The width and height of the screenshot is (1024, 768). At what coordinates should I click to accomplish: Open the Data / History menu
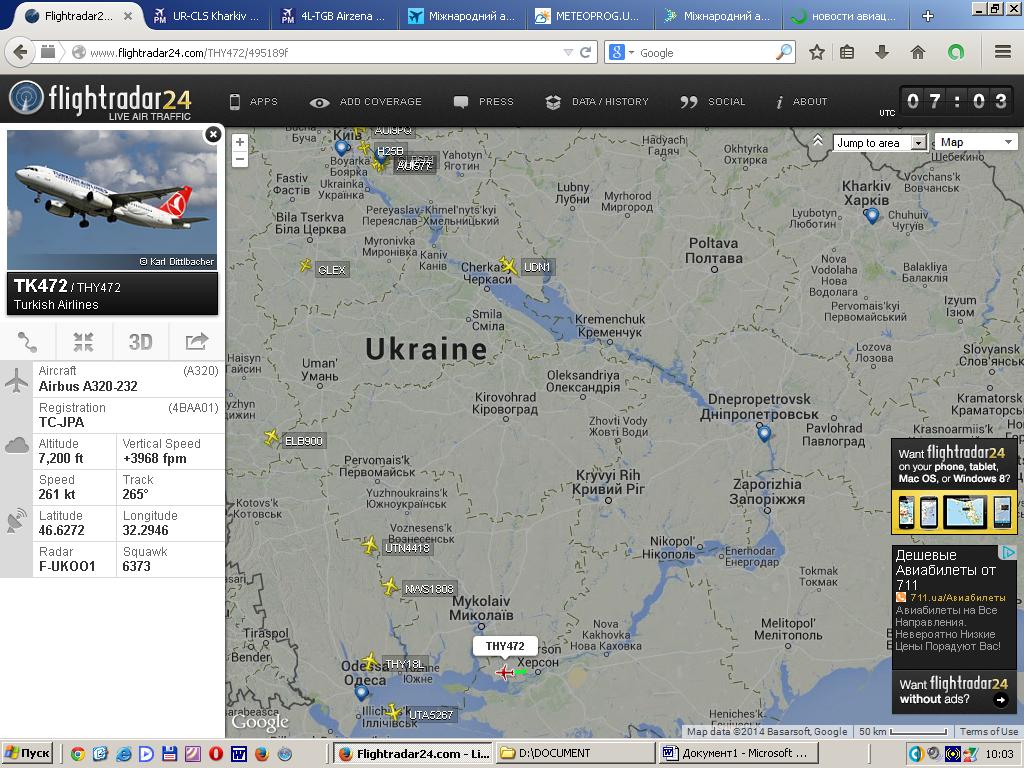click(597, 102)
